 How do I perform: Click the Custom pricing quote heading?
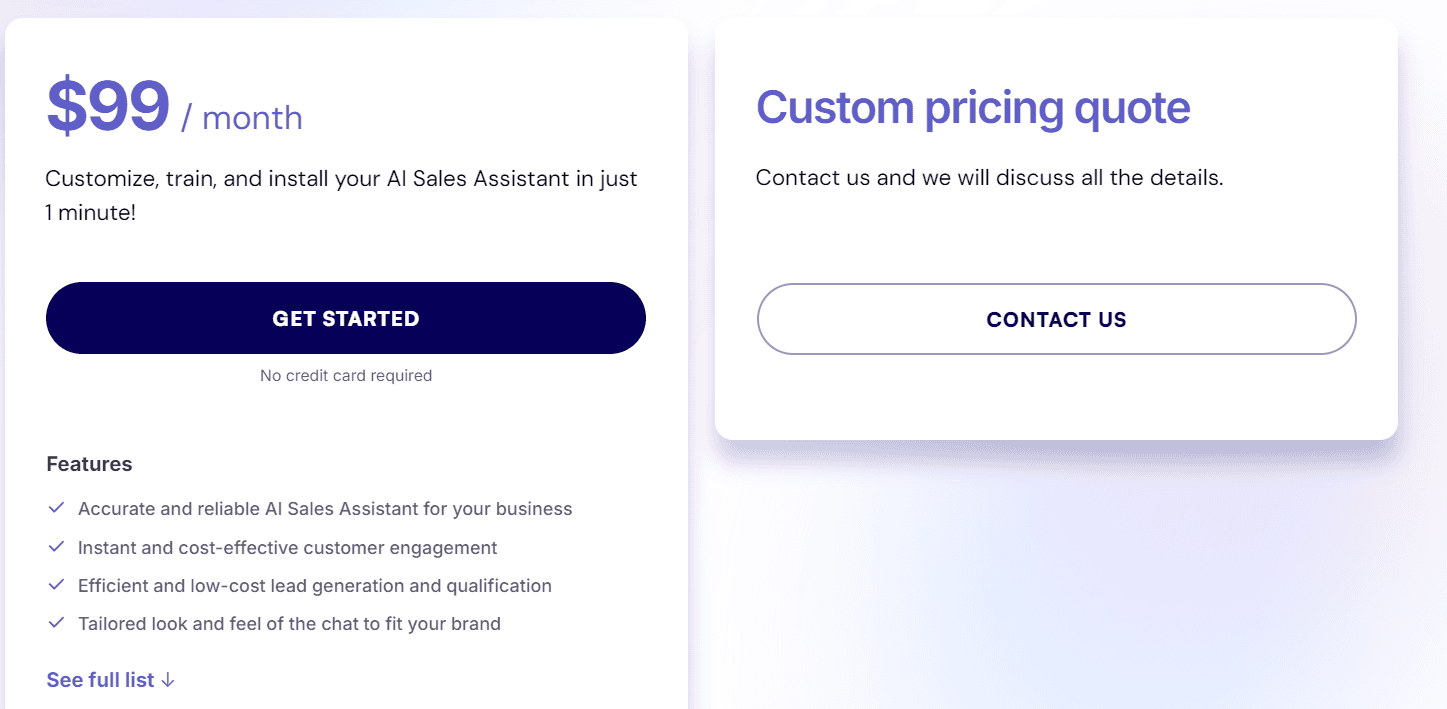point(973,107)
